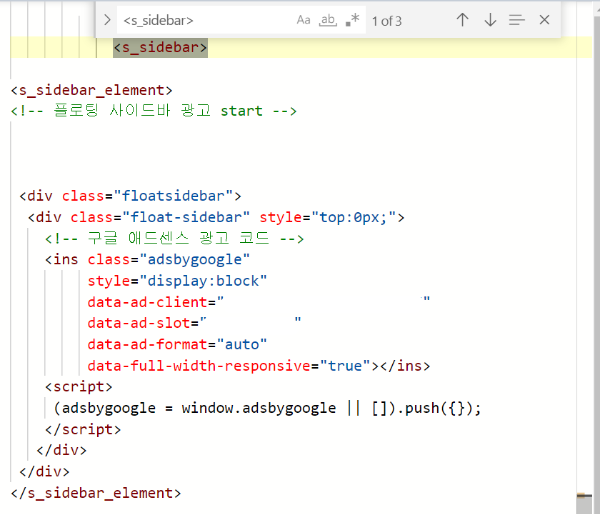Click the window.adsbygoogle push line
Viewport: 600px width, 514px height.
267,408
